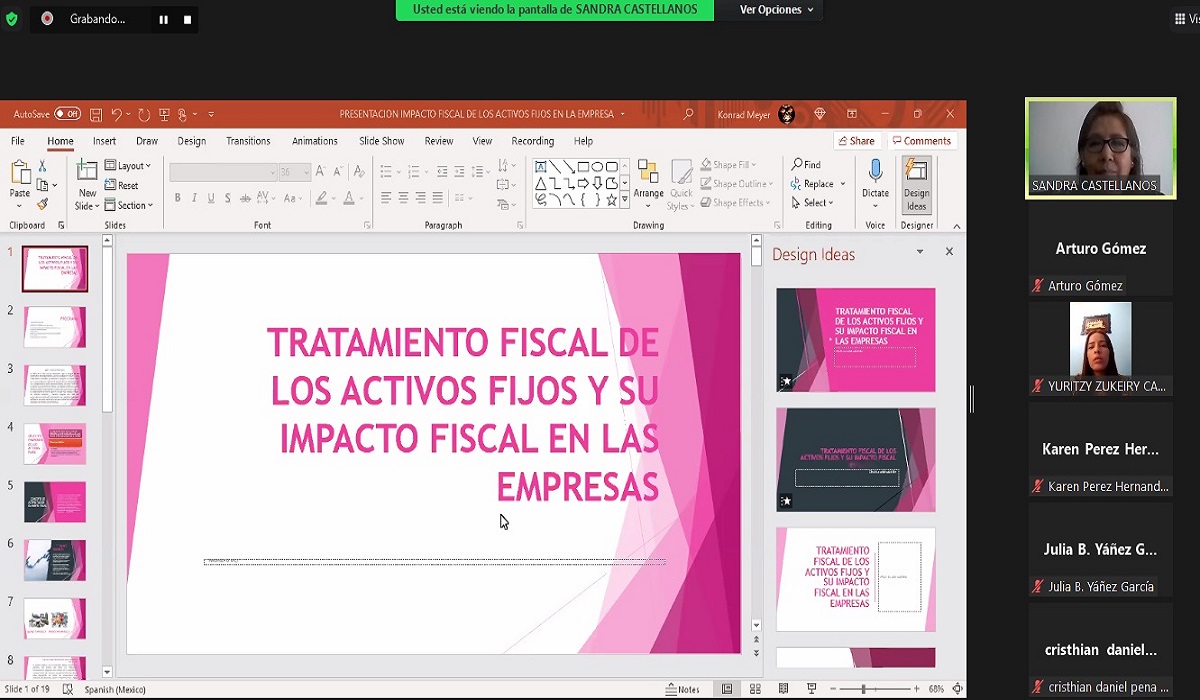Select the text box shape icon
This screenshot has height=700, width=1200.
pyautogui.click(x=541, y=167)
